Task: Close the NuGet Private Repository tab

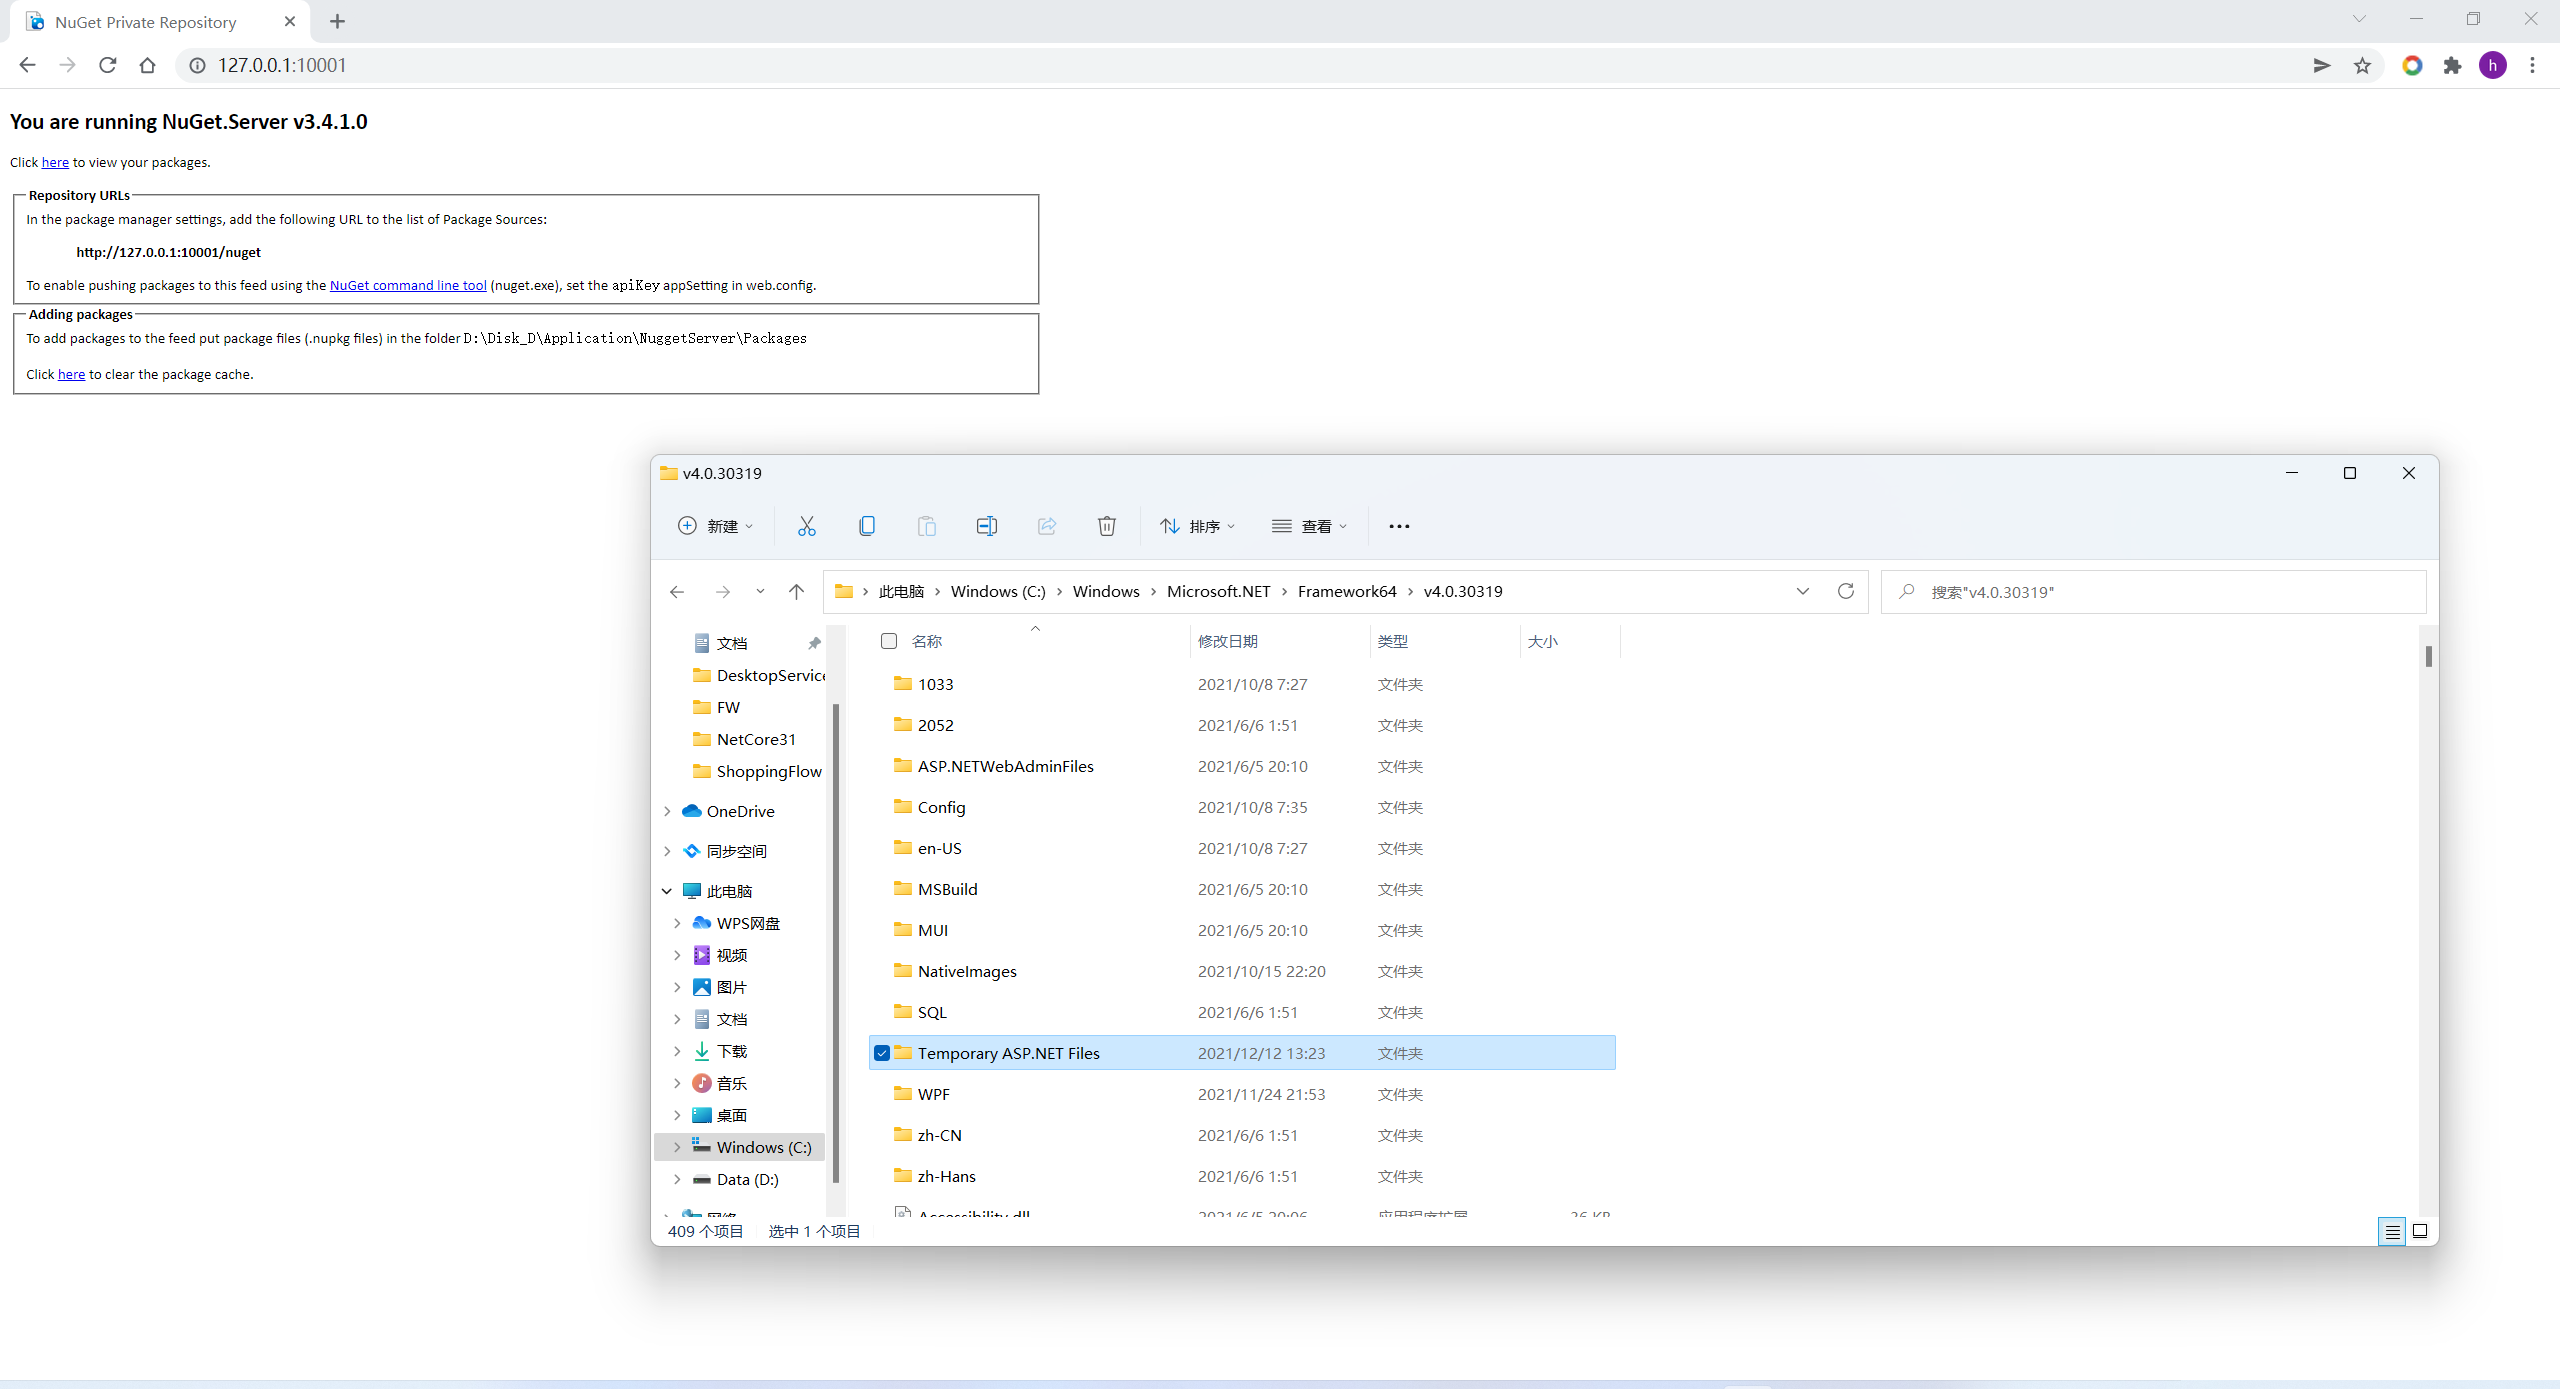Action: click(x=290, y=21)
